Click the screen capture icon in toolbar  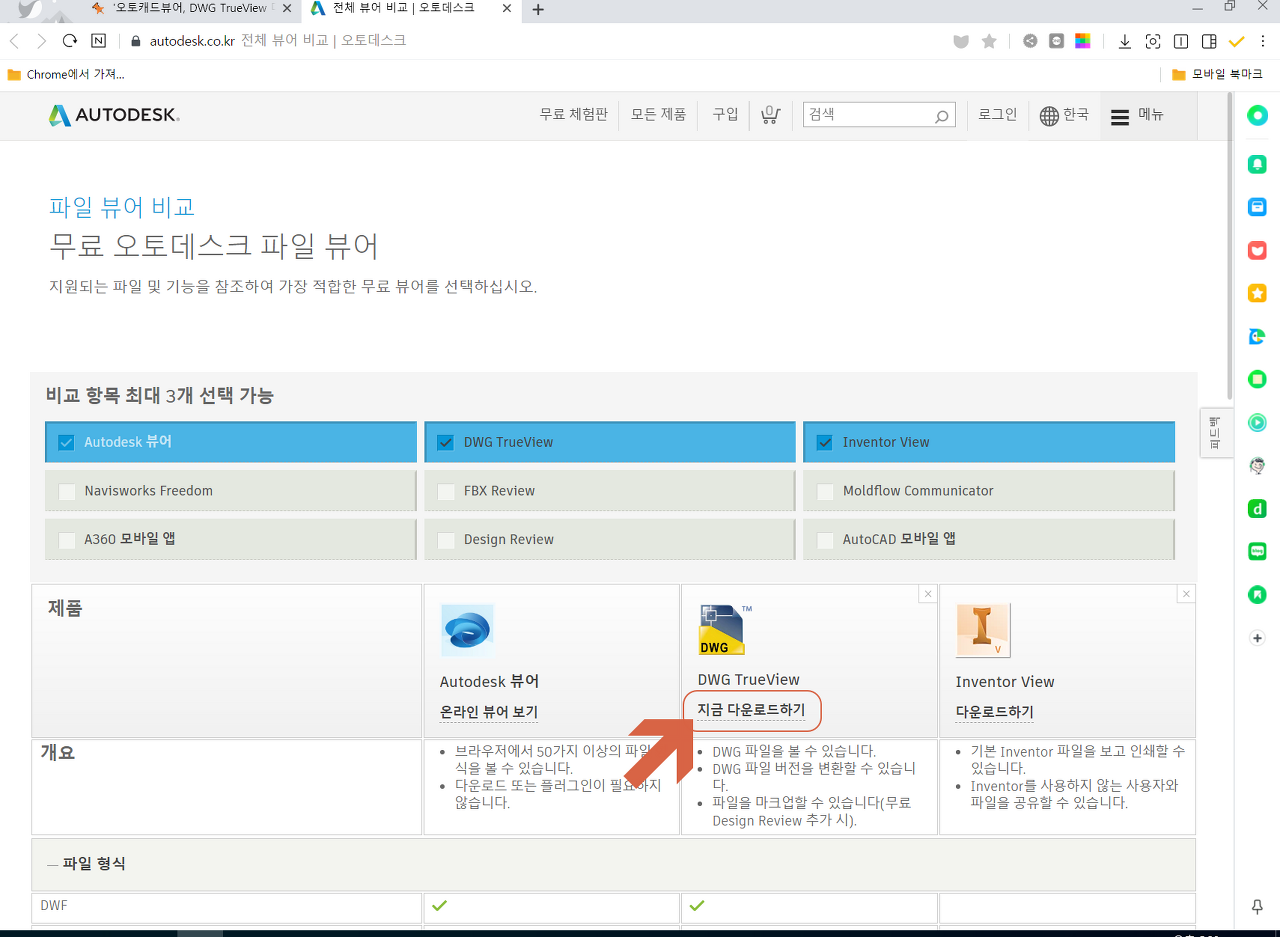pos(1153,41)
